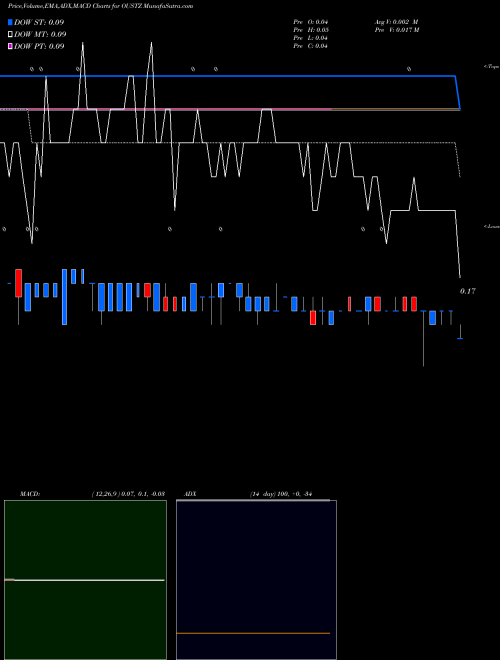Click the 'Avg V: 0.002 M' volume text

point(396,22)
